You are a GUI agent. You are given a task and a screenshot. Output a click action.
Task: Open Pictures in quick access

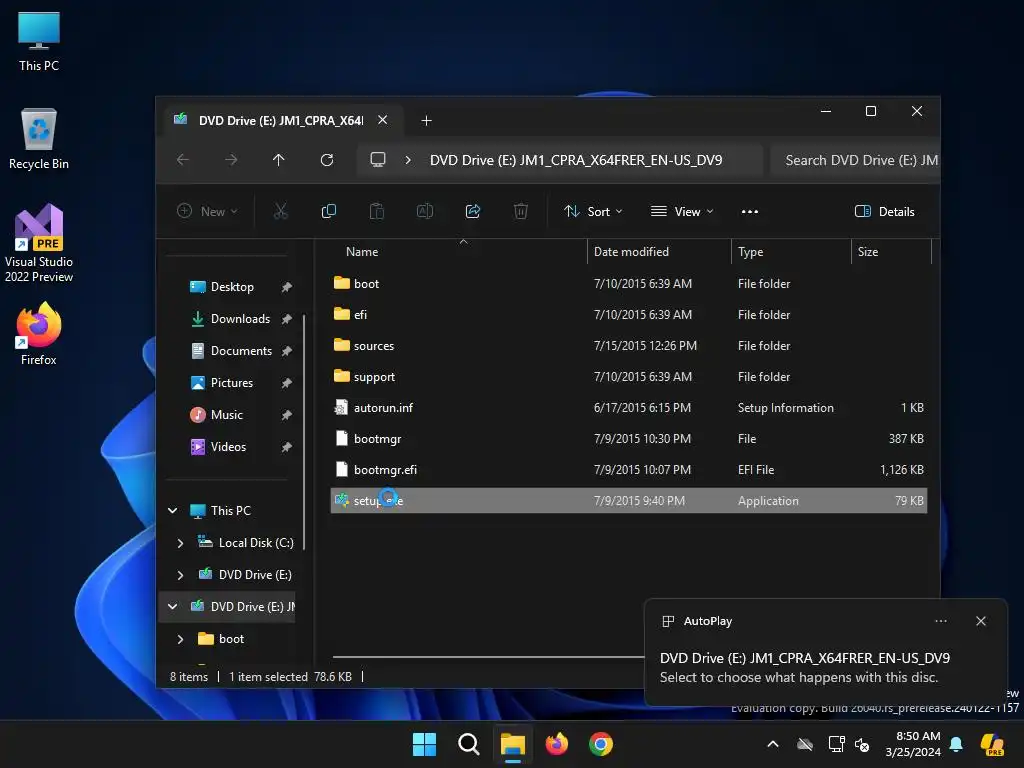point(232,383)
